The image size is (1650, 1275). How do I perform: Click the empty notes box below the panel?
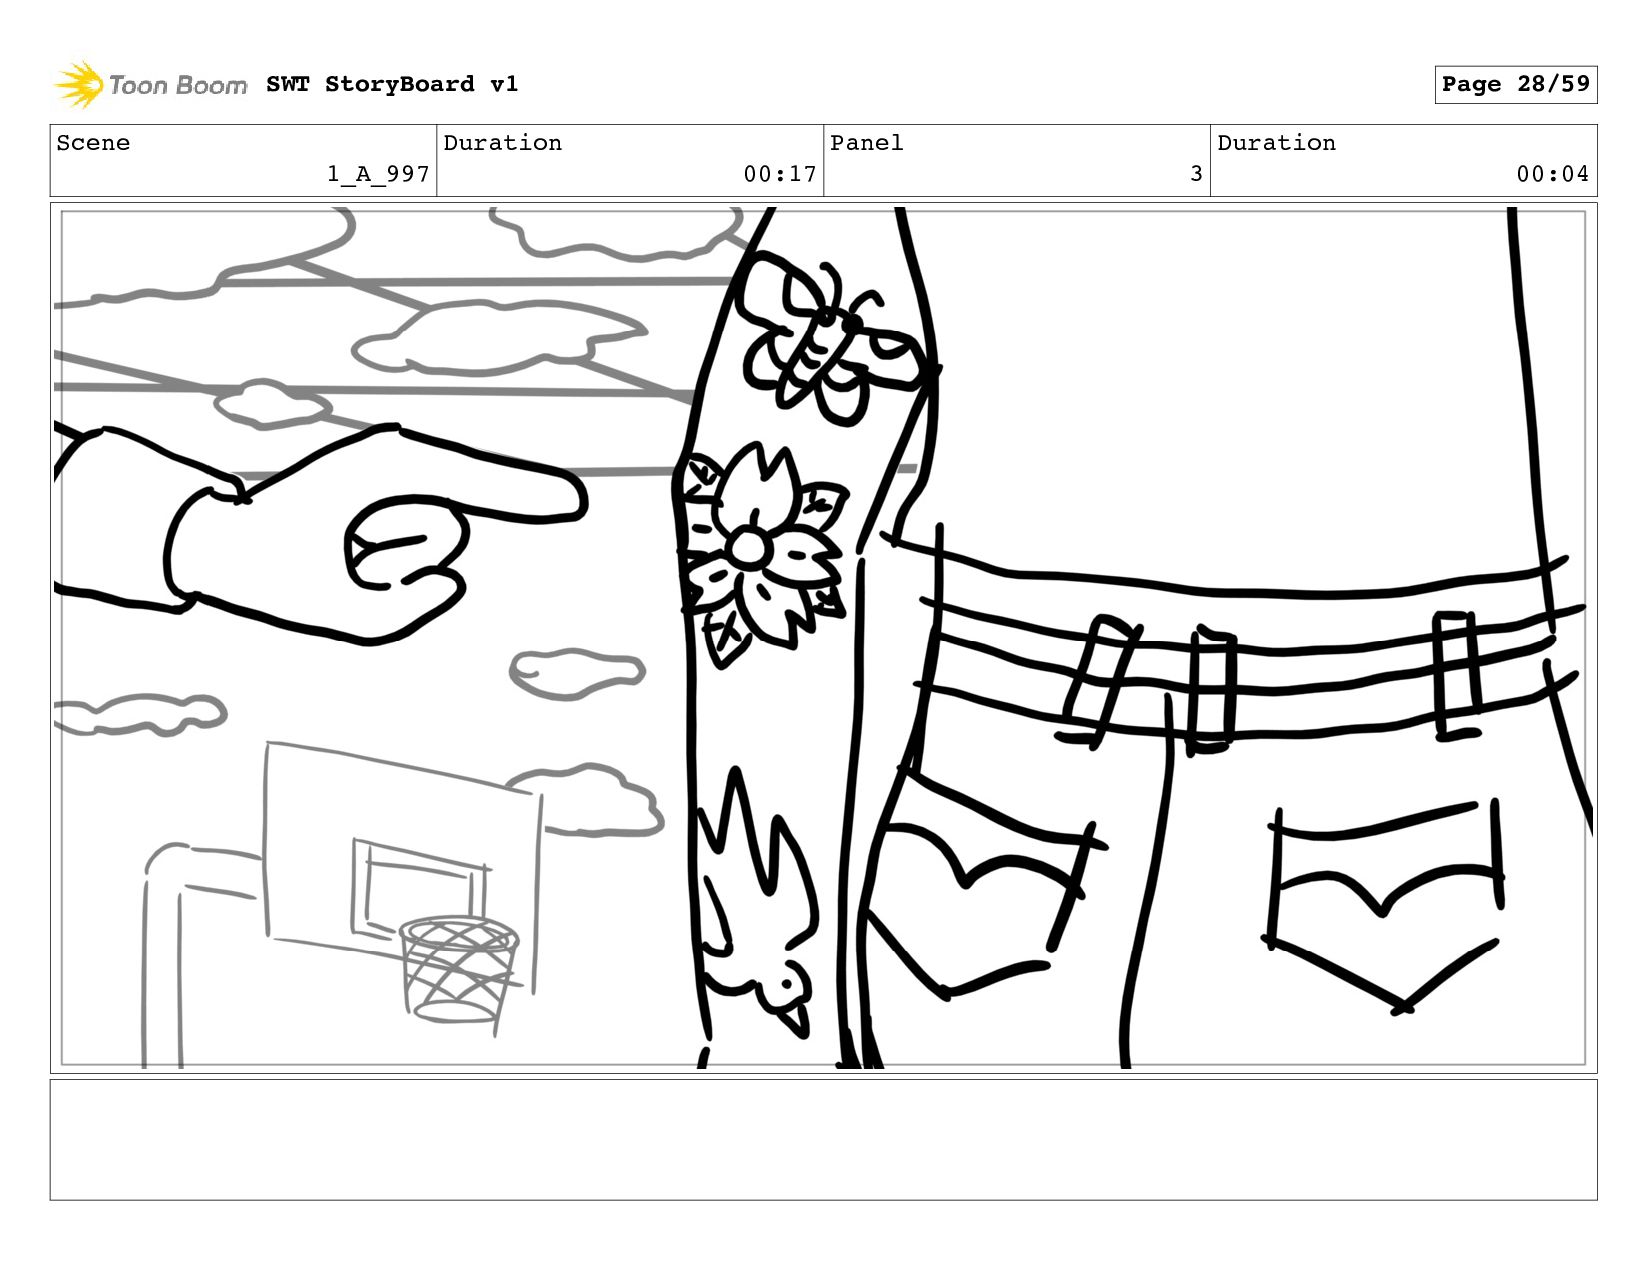pos(823,1139)
